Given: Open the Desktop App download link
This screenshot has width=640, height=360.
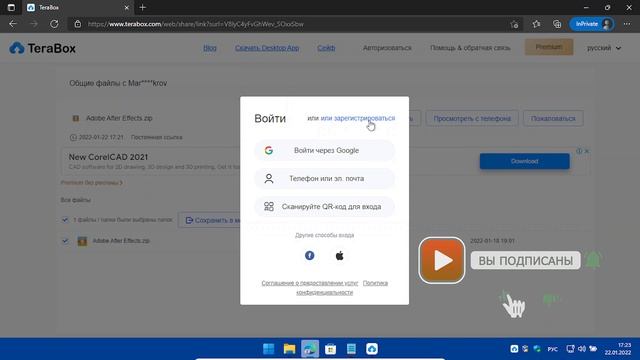Looking at the screenshot, I should pos(267,48).
